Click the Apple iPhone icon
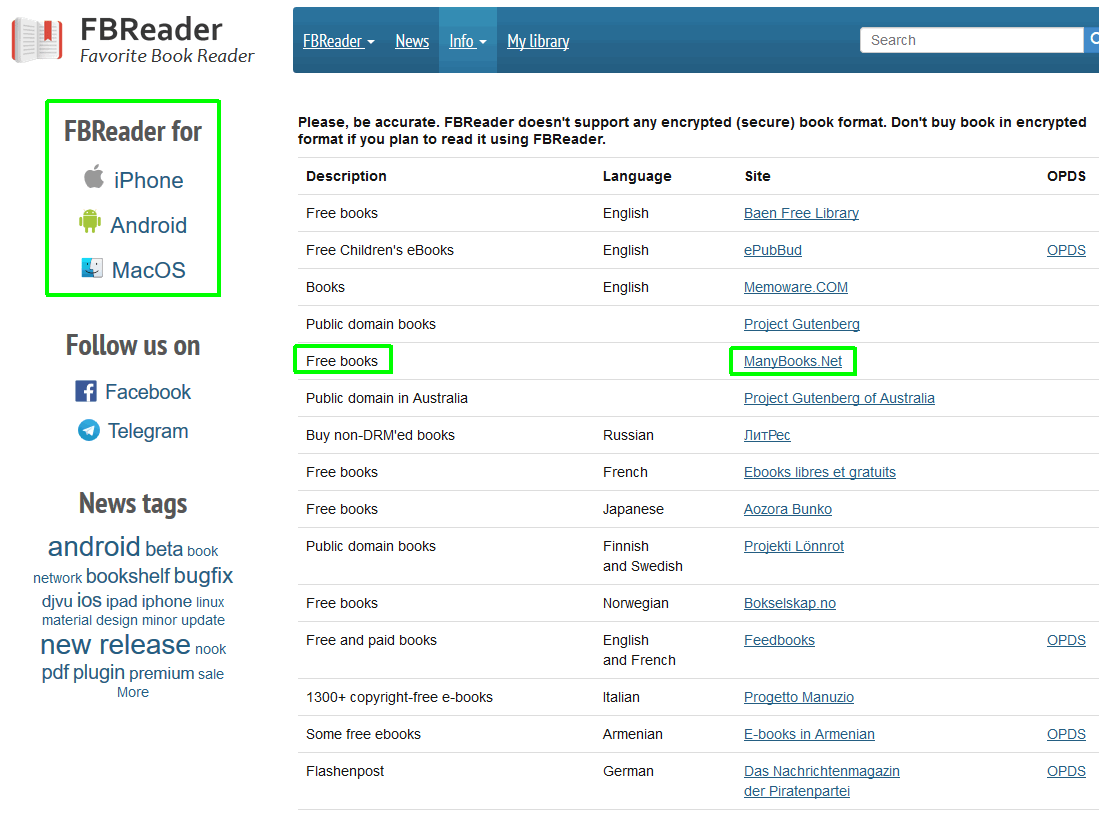1099x813 pixels. coord(93,178)
